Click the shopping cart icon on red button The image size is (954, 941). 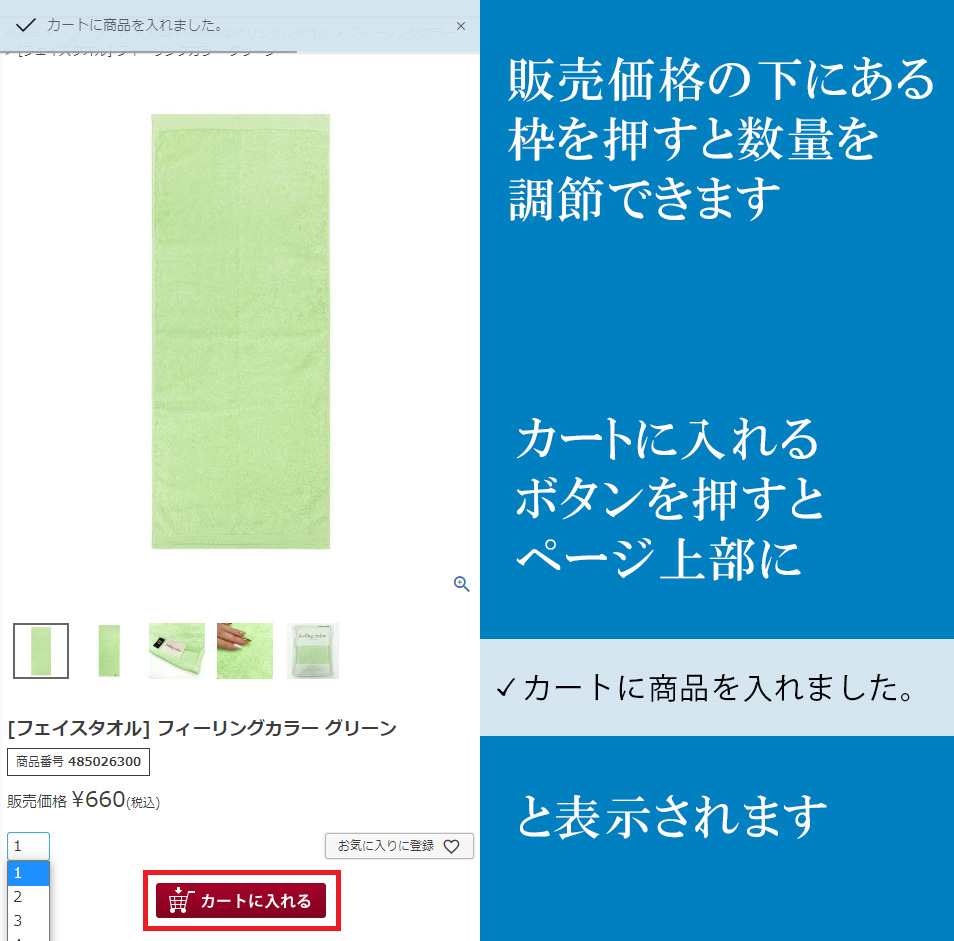[x=181, y=900]
